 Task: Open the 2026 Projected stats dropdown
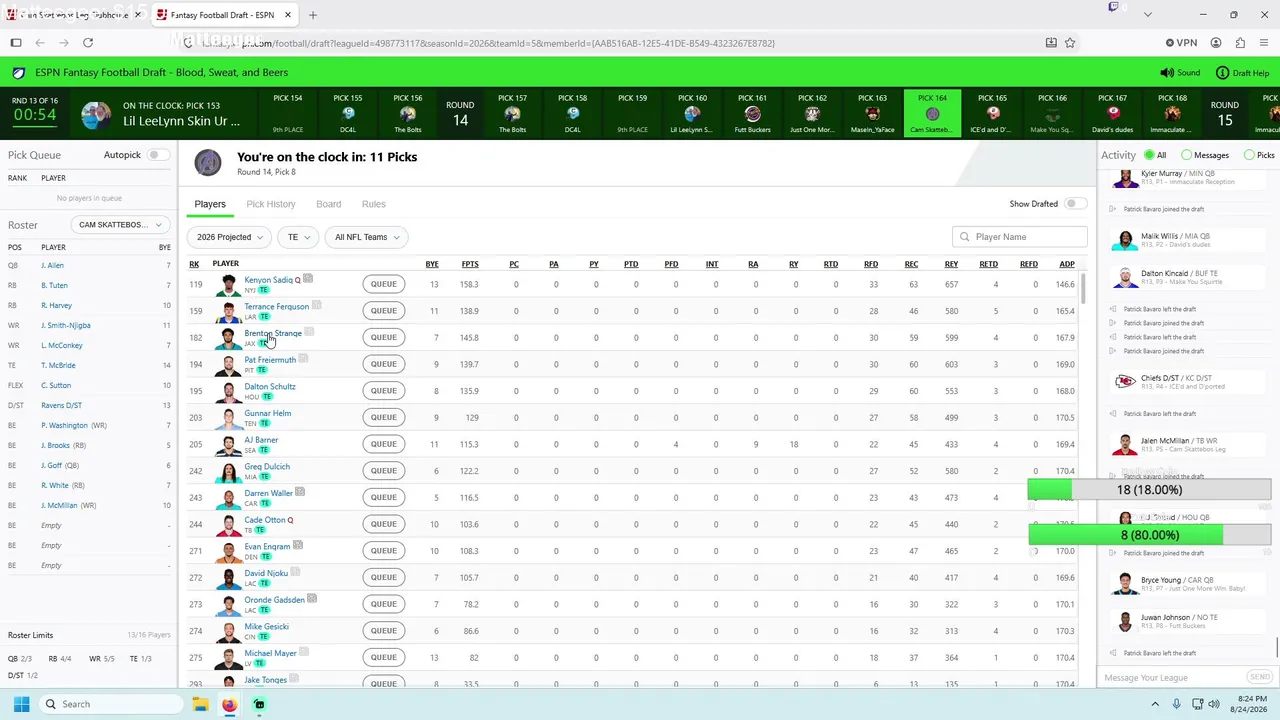(x=229, y=237)
